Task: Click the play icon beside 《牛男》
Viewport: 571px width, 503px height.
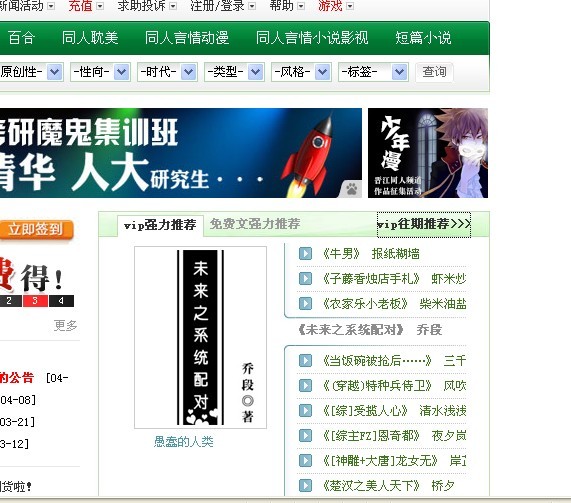Action: (305, 254)
